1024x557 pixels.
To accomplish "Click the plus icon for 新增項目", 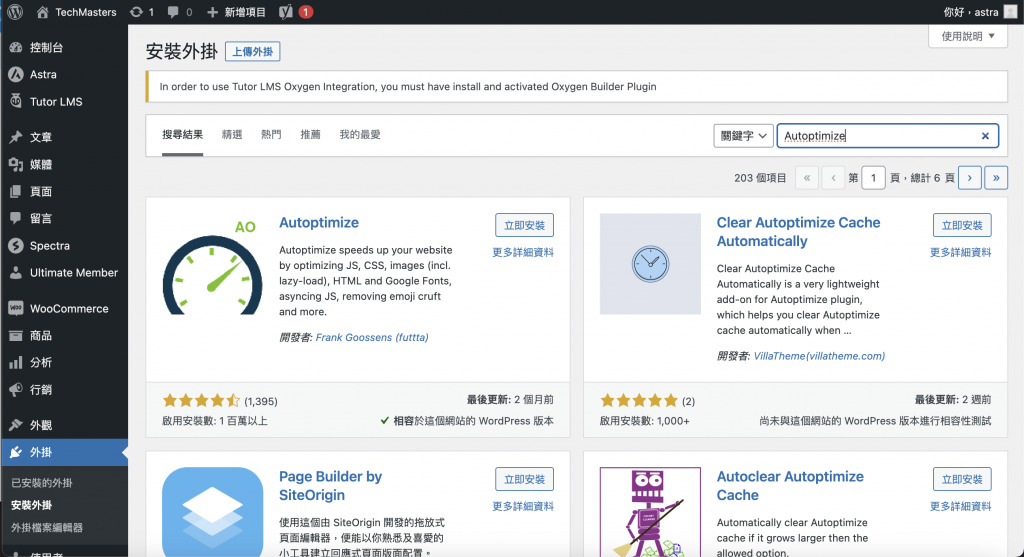I will pos(212,12).
